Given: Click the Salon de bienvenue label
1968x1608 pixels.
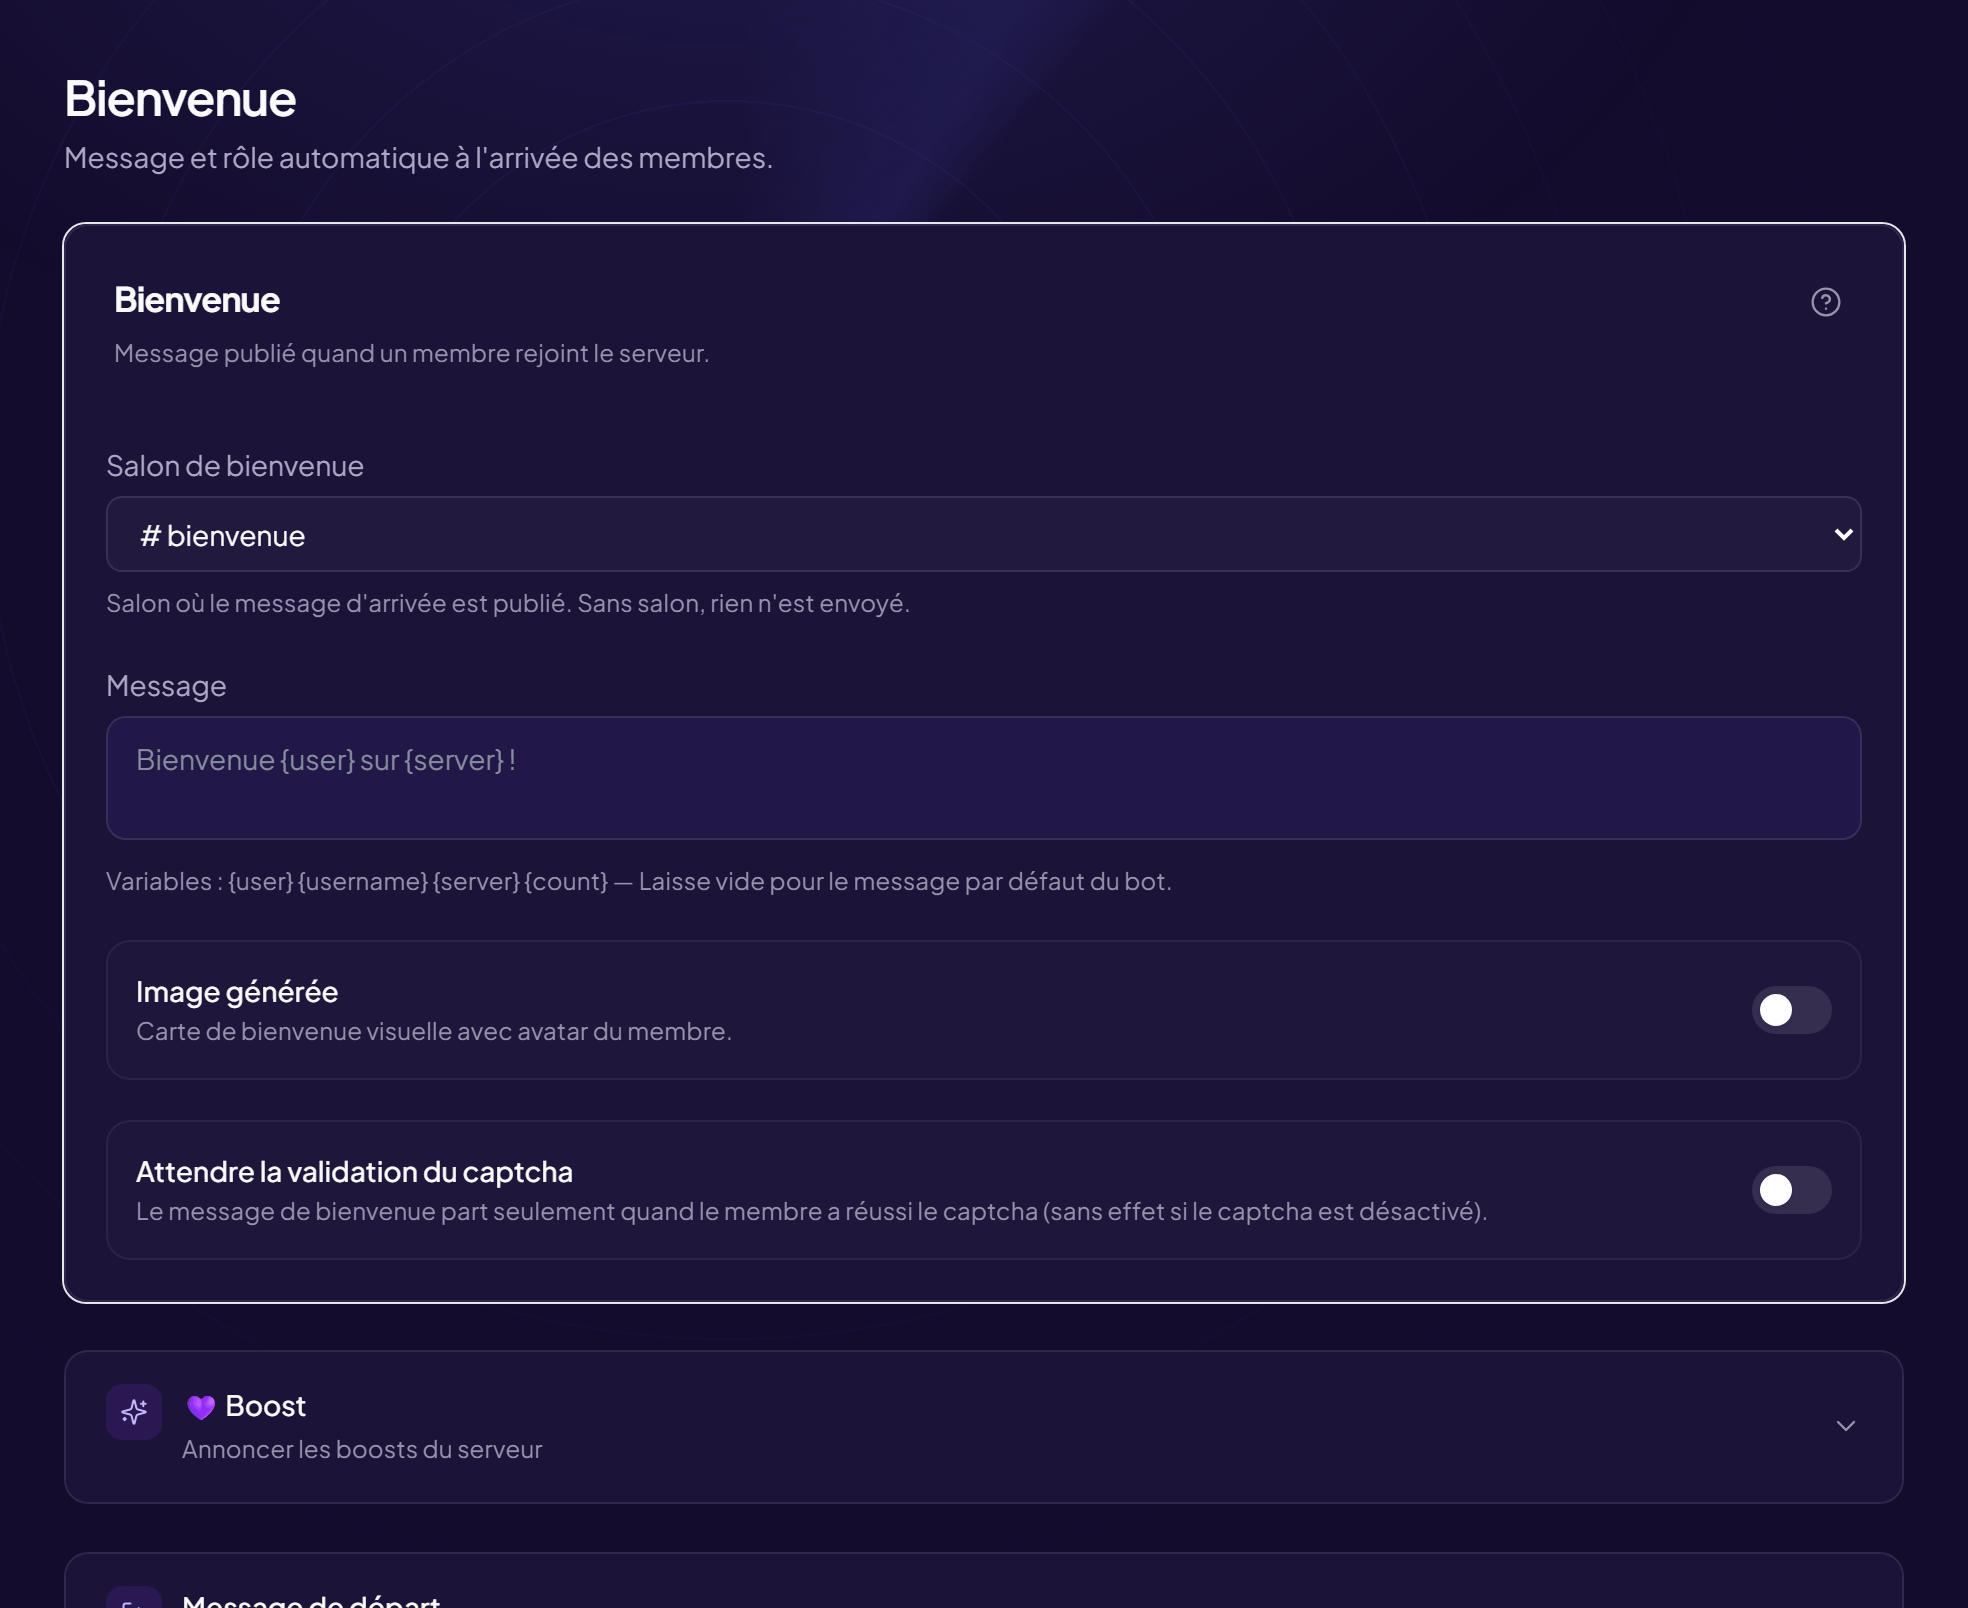Looking at the screenshot, I should [235, 466].
